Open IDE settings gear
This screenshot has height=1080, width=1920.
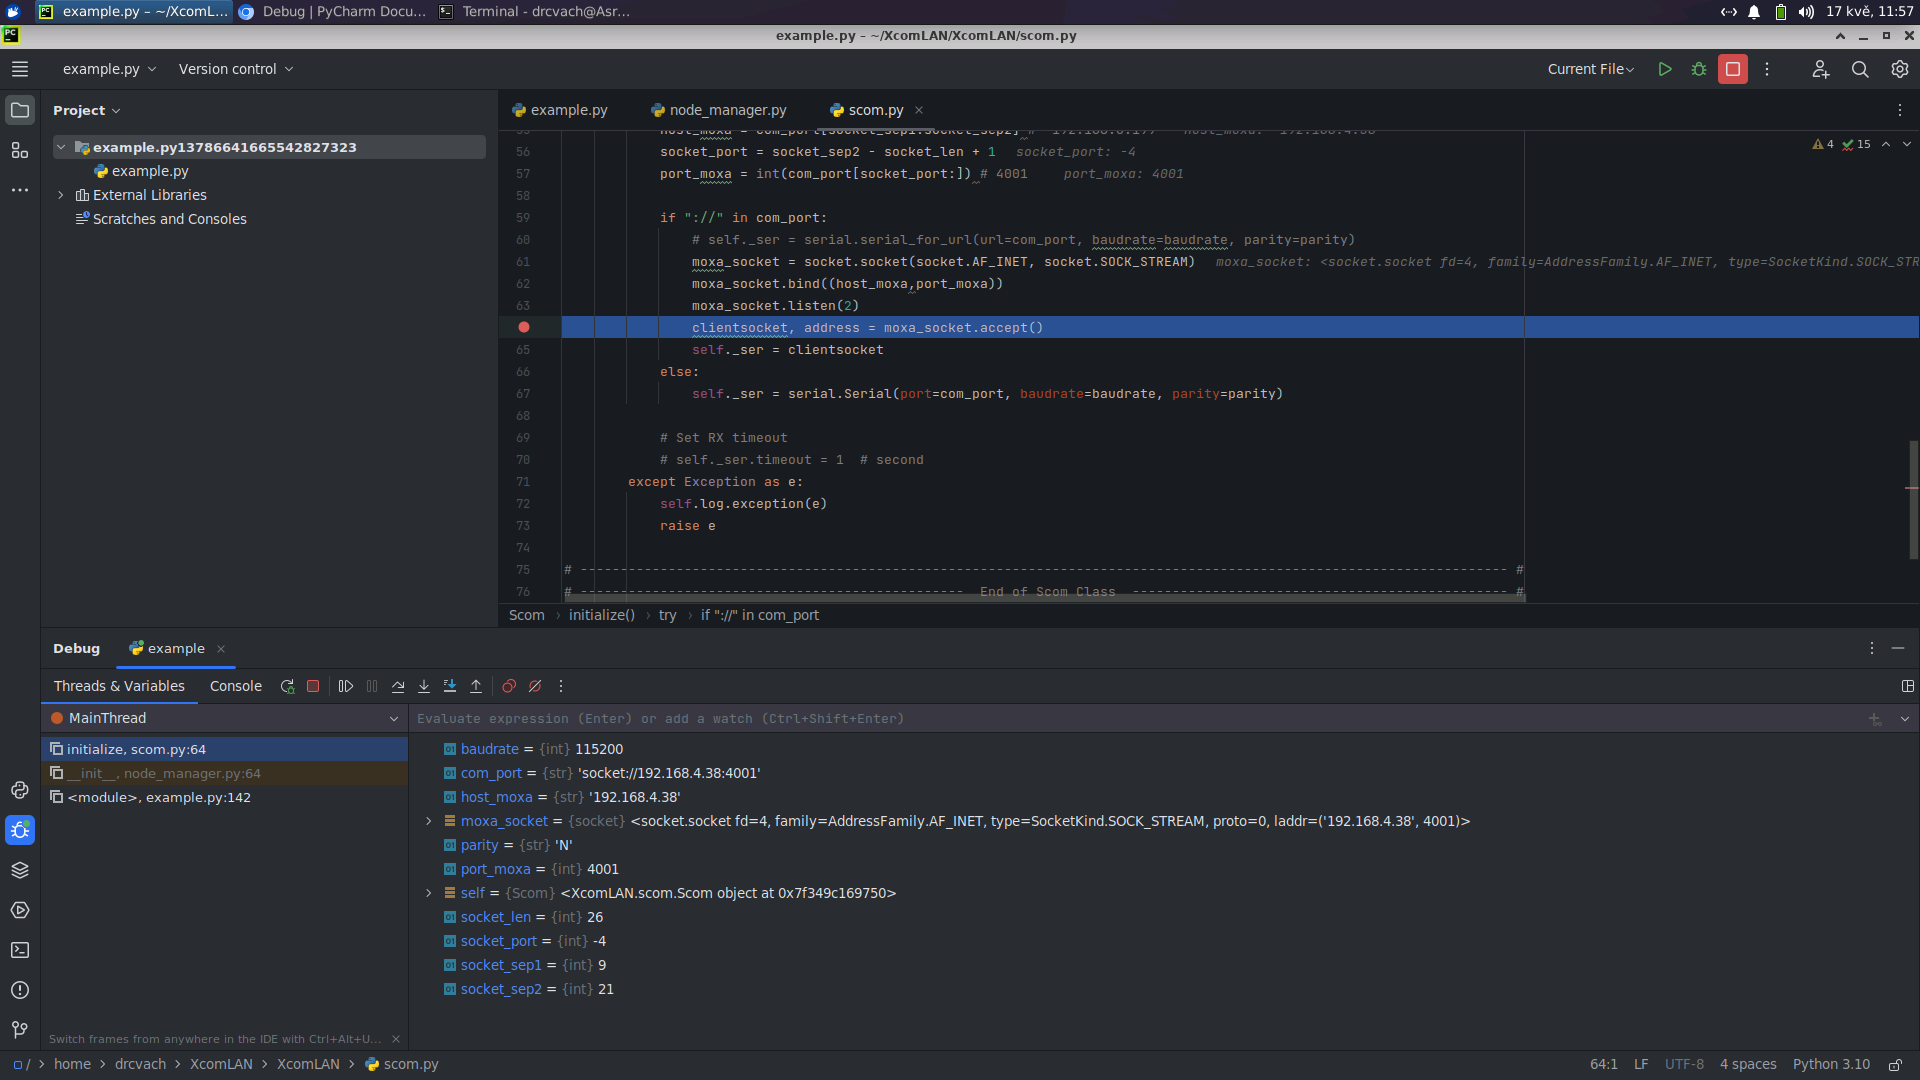(x=1900, y=69)
